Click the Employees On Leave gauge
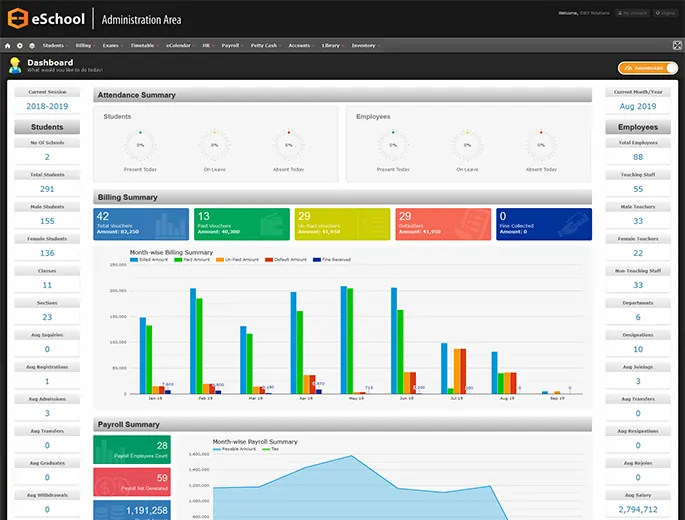Viewport: 685px width, 520px height. (x=467, y=145)
